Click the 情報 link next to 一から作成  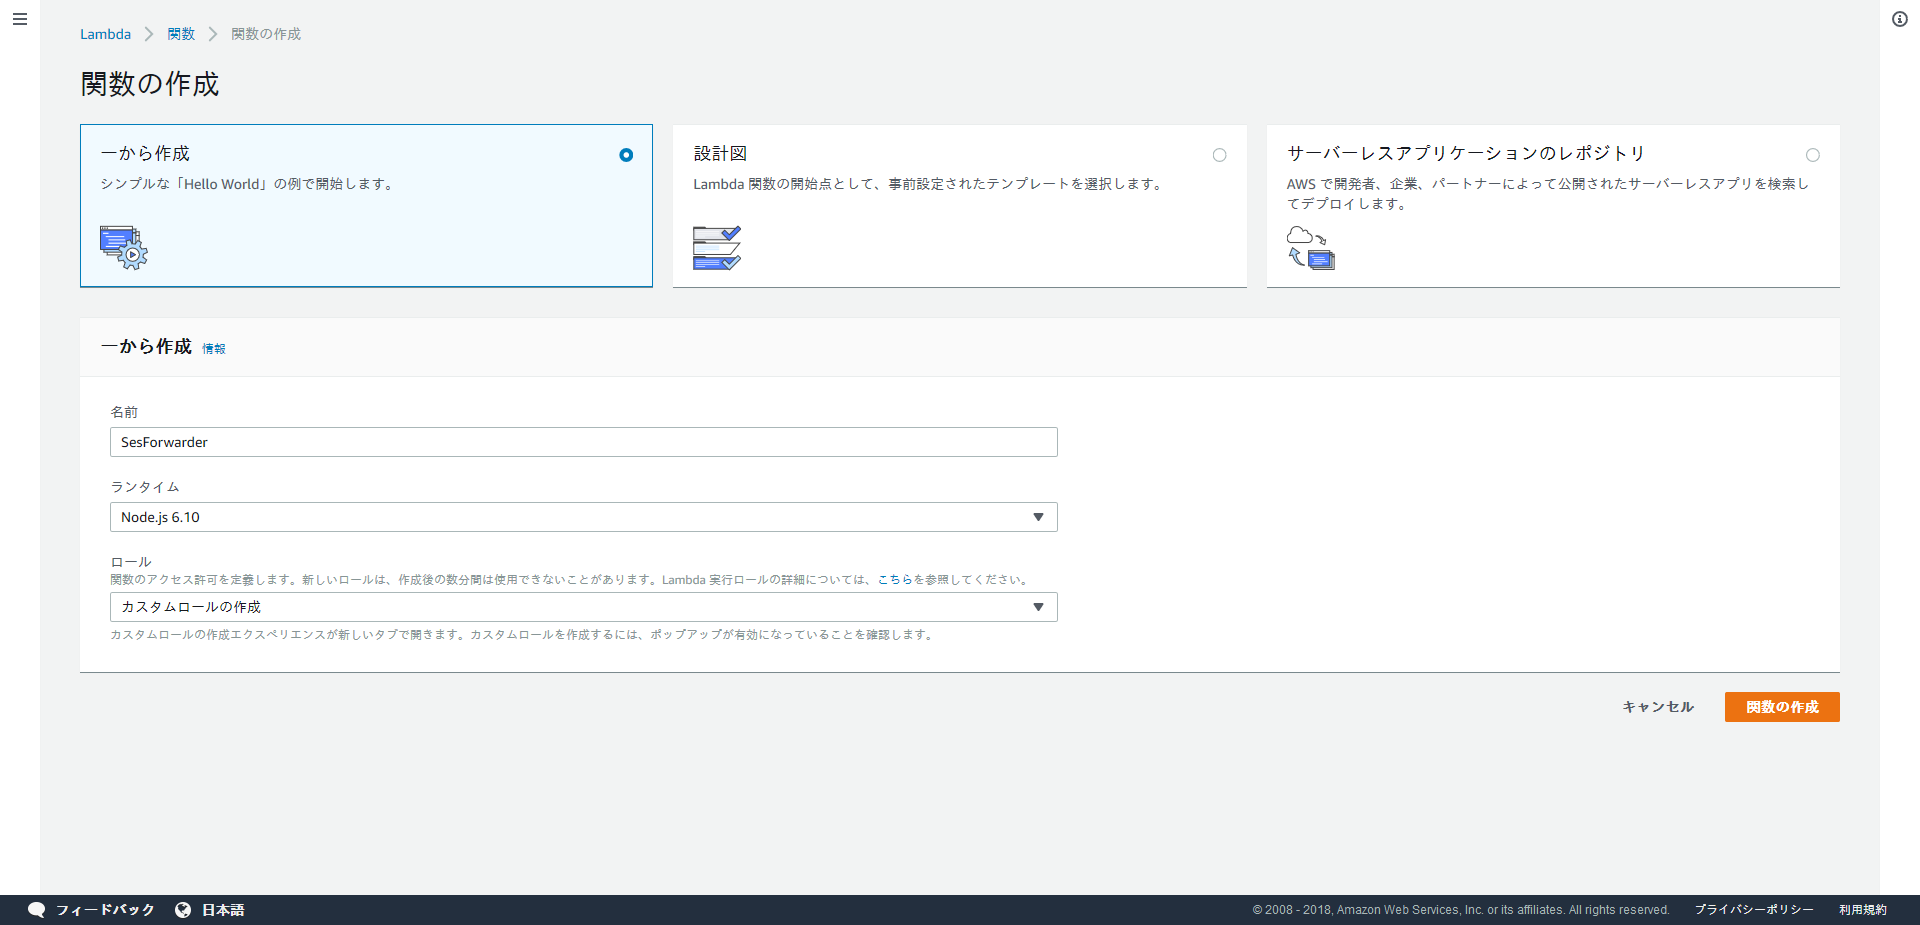pos(214,349)
